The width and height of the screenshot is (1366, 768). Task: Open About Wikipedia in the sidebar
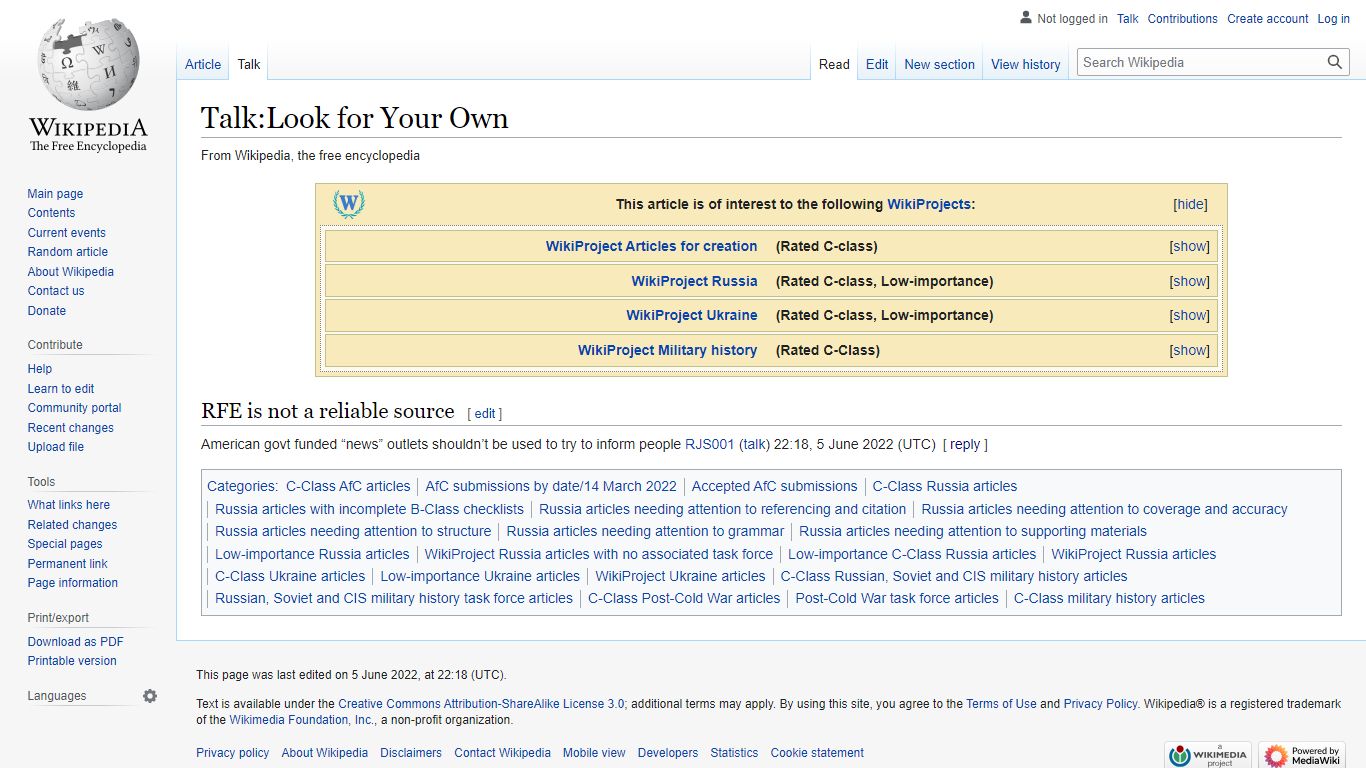(x=70, y=272)
